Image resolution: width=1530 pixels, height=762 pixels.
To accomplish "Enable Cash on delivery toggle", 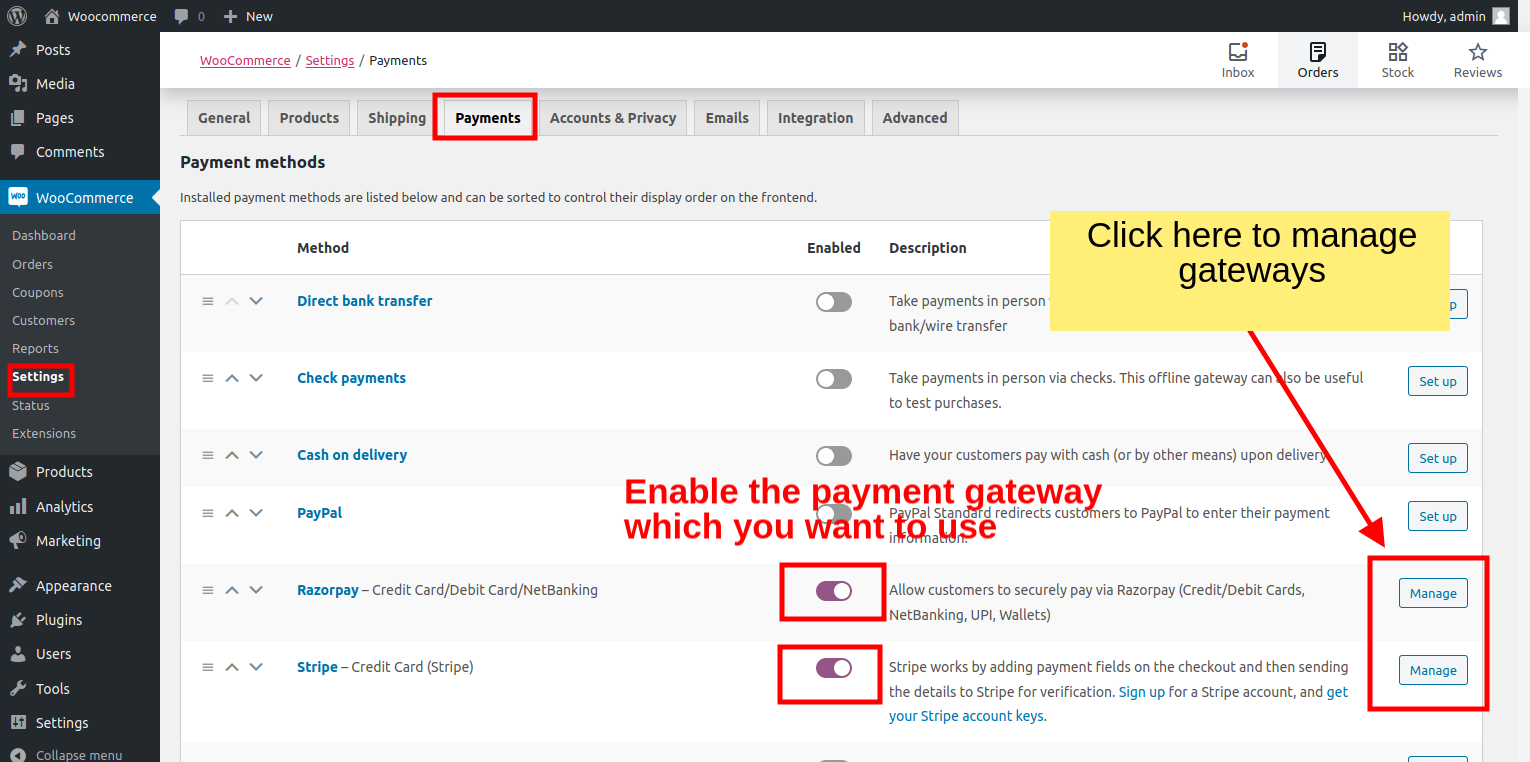I will [x=833, y=456].
